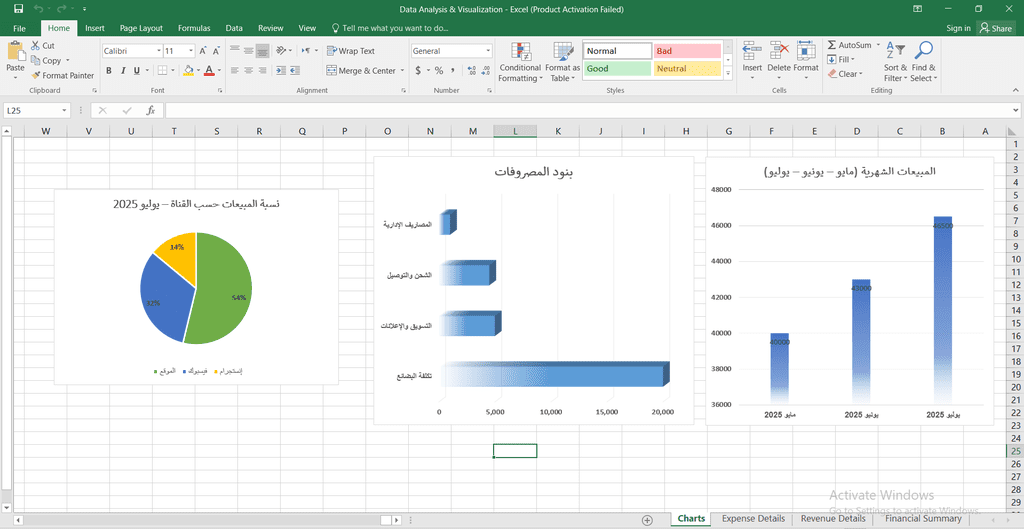Toggle Wrap Text for the cell

point(350,51)
